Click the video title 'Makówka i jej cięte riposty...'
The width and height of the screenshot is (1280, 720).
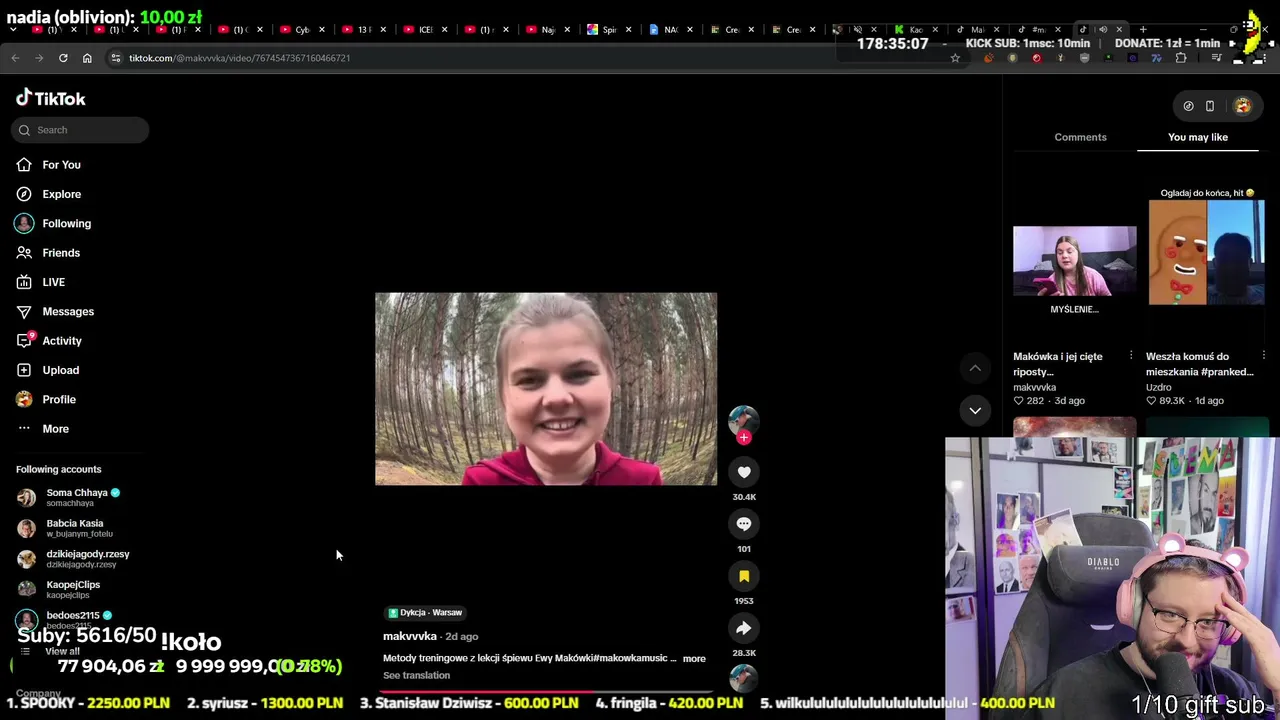point(1058,364)
